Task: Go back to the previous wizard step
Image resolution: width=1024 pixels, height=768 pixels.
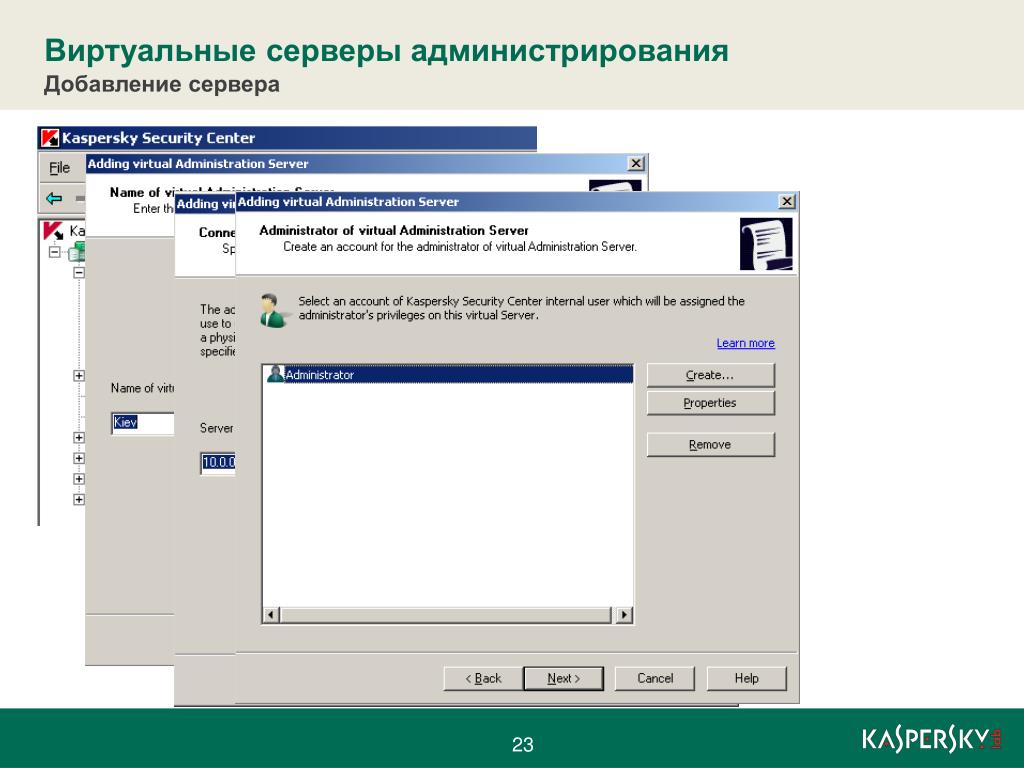Action: click(x=483, y=679)
